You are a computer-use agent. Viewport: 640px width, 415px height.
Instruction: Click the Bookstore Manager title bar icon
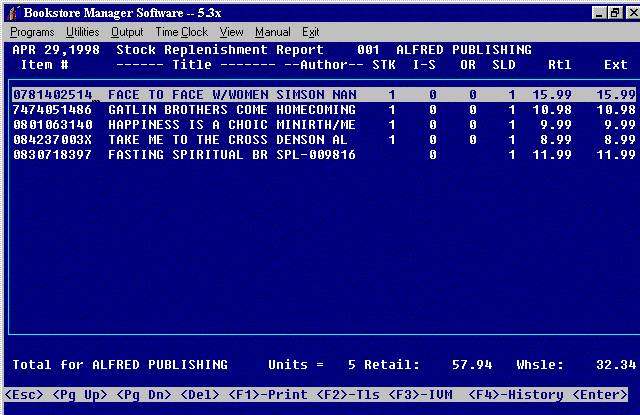[x=13, y=13]
